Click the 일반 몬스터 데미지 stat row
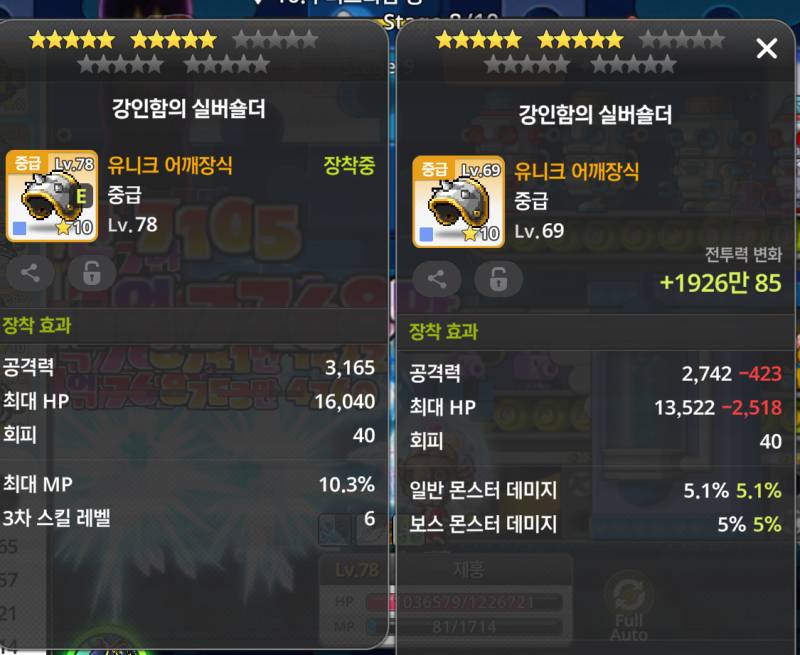This screenshot has width=800, height=655. (x=595, y=491)
